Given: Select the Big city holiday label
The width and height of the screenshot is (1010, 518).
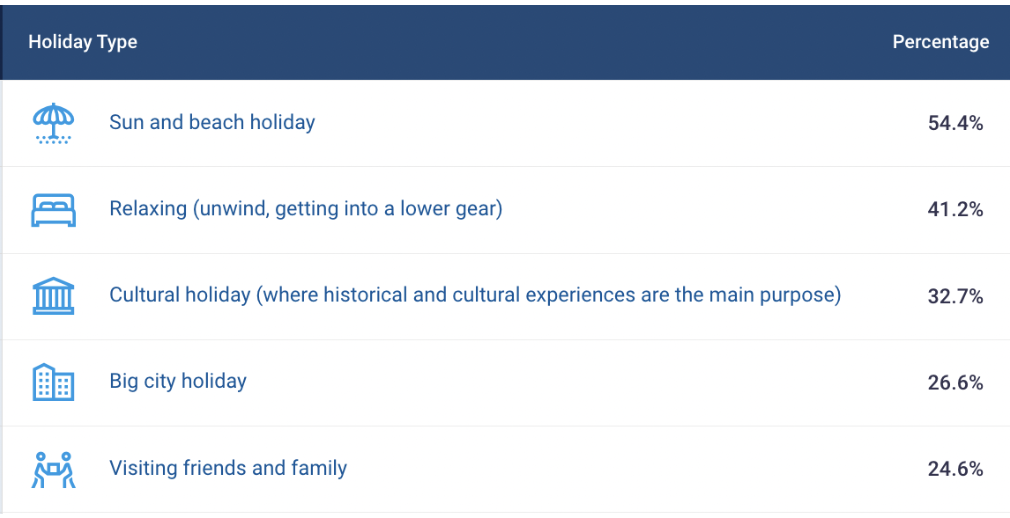Looking at the screenshot, I should [178, 381].
